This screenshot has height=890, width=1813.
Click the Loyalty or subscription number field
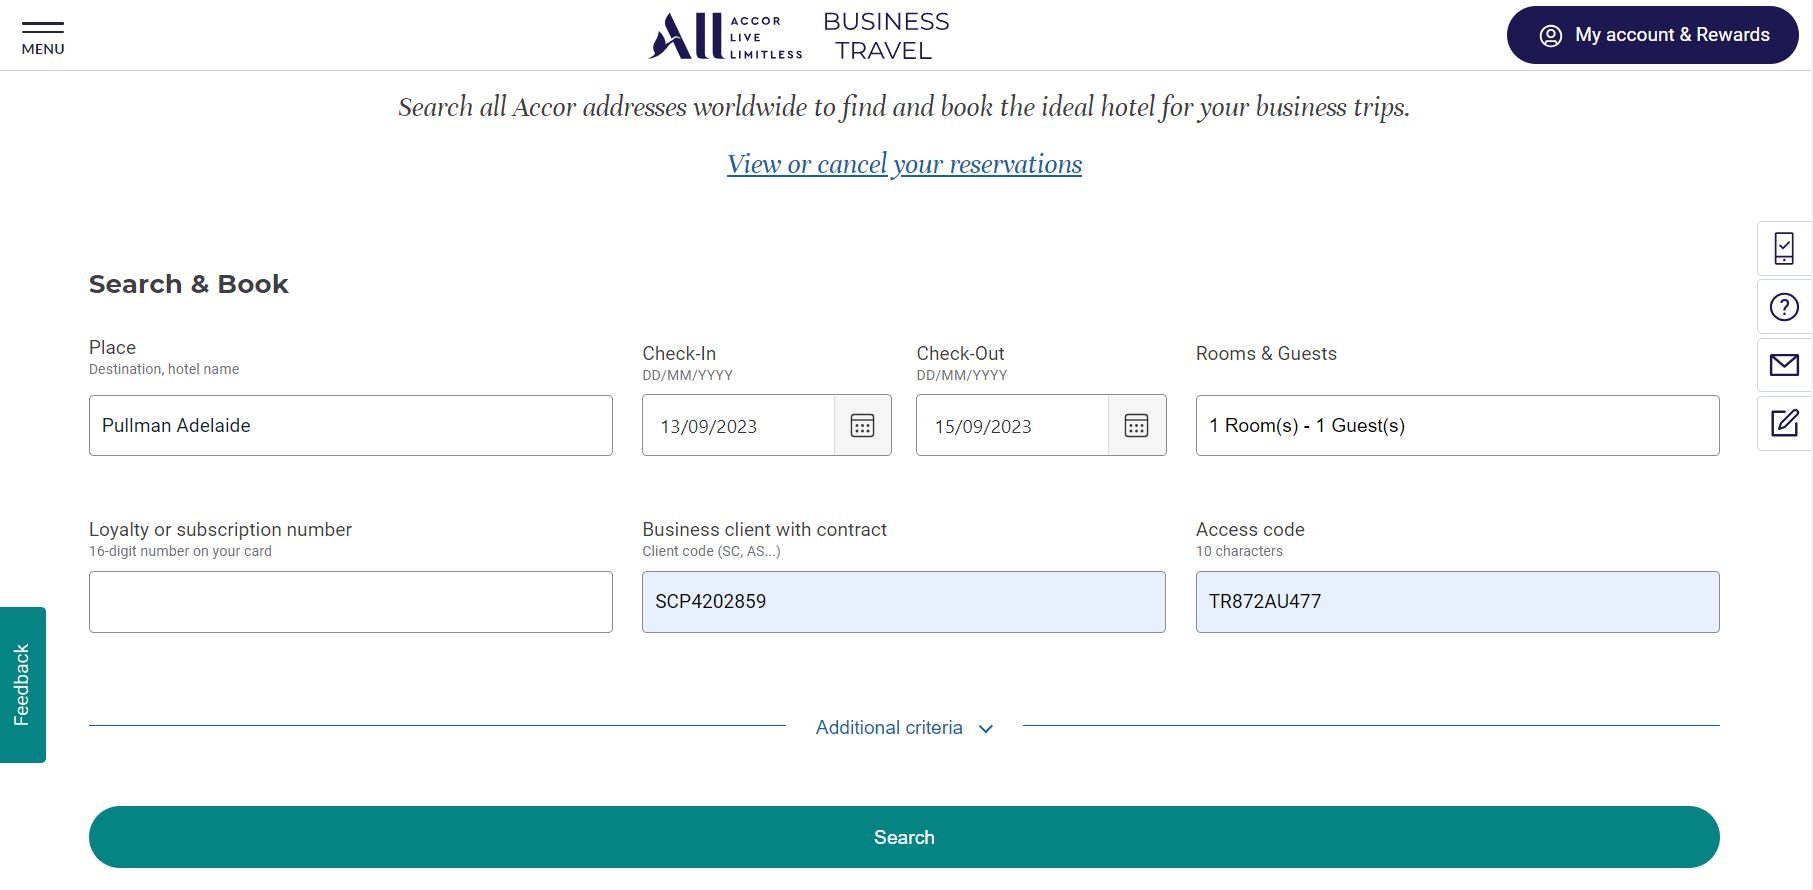[350, 602]
